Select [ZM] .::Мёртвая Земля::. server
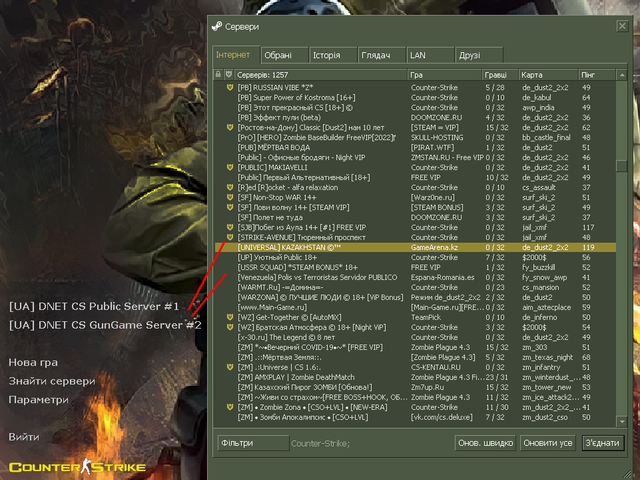Screen dimensions: 640x480 [x=415, y=357]
